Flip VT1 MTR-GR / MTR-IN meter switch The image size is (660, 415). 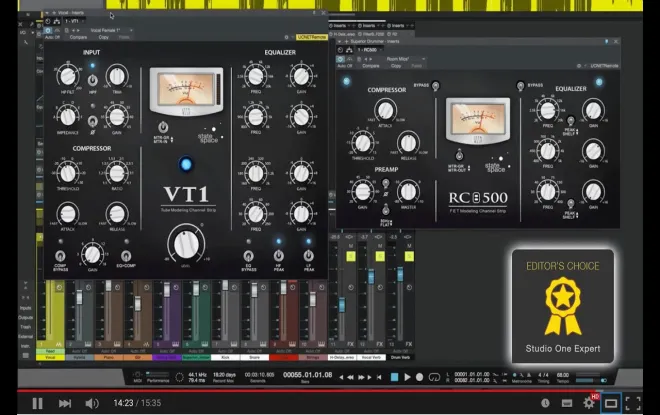(x=163, y=127)
